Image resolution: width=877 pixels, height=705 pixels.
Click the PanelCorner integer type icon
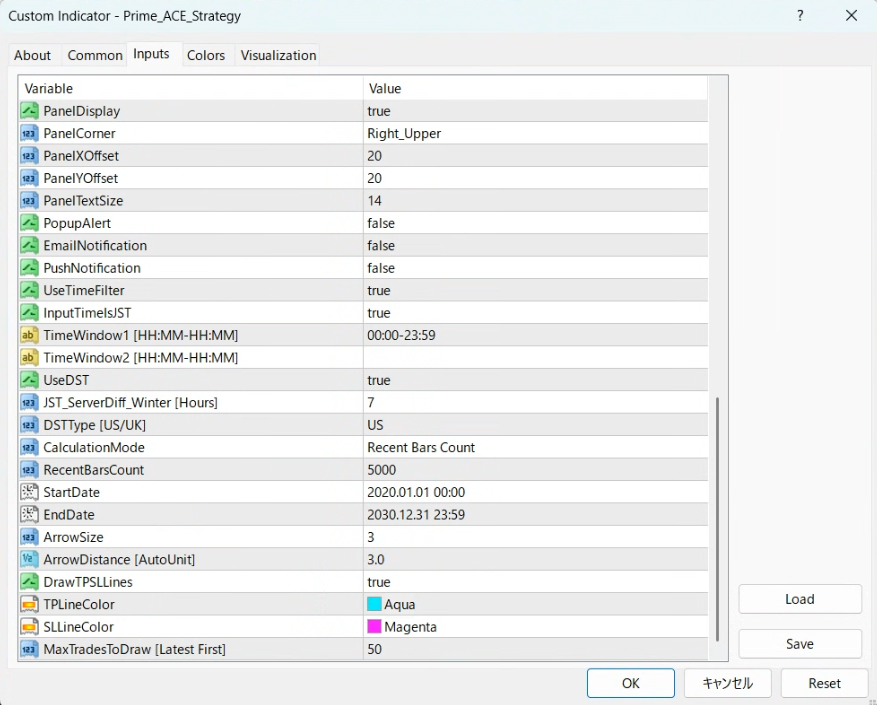(x=29, y=133)
